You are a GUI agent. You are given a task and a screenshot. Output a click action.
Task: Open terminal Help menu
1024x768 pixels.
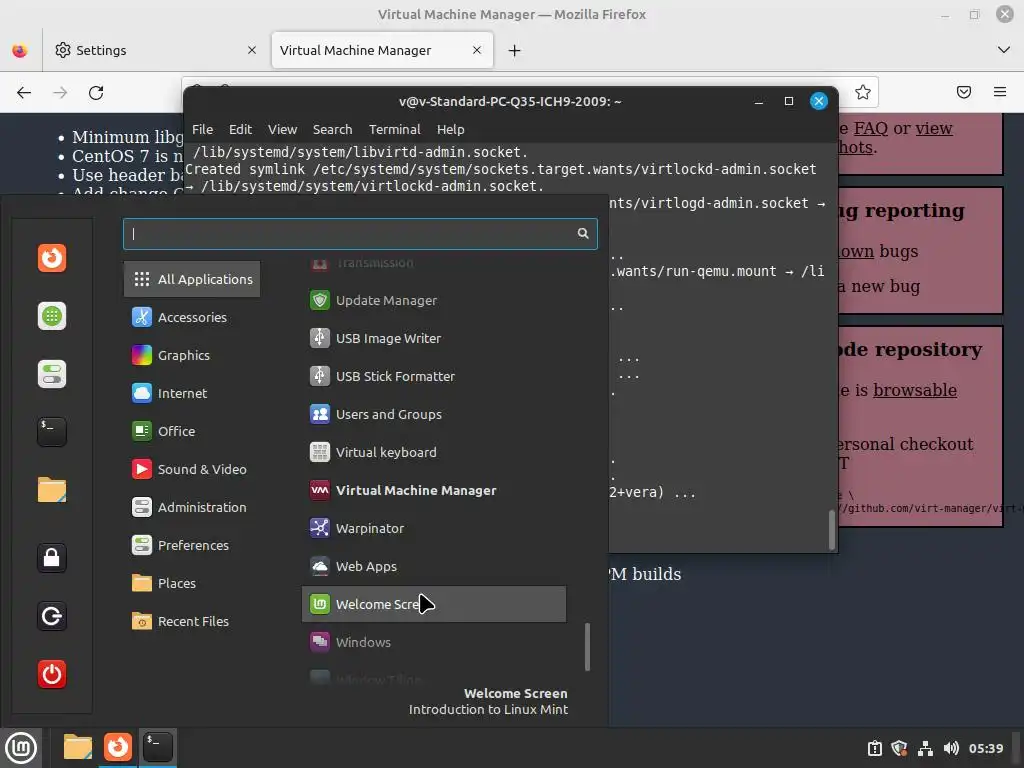coord(451,129)
